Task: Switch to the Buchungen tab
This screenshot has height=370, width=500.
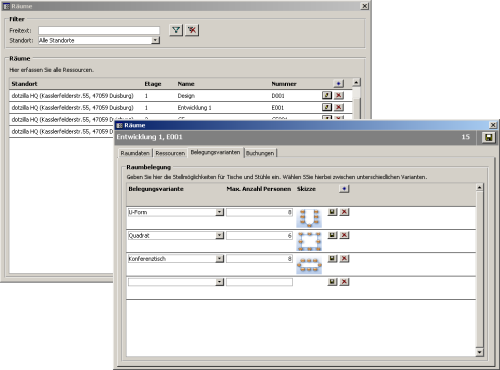Action: point(260,153)
